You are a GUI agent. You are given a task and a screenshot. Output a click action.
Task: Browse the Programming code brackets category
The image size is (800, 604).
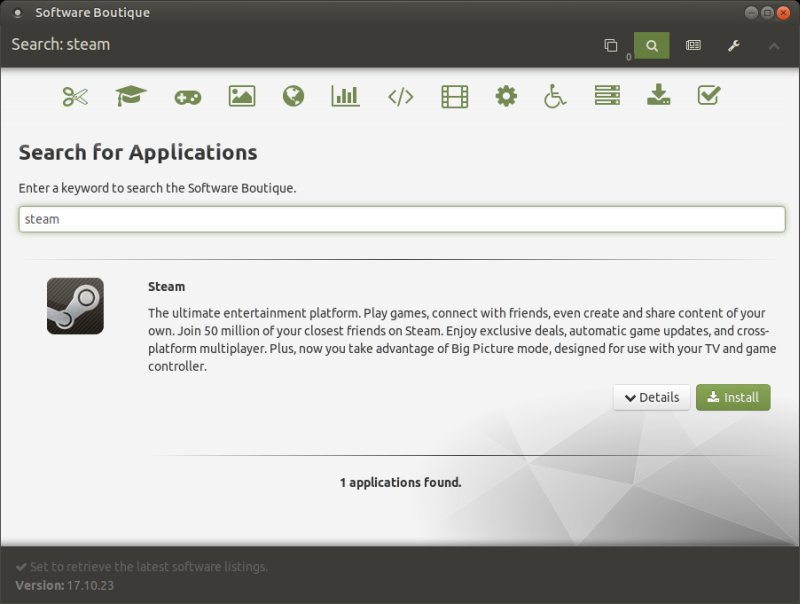(400, 96)
